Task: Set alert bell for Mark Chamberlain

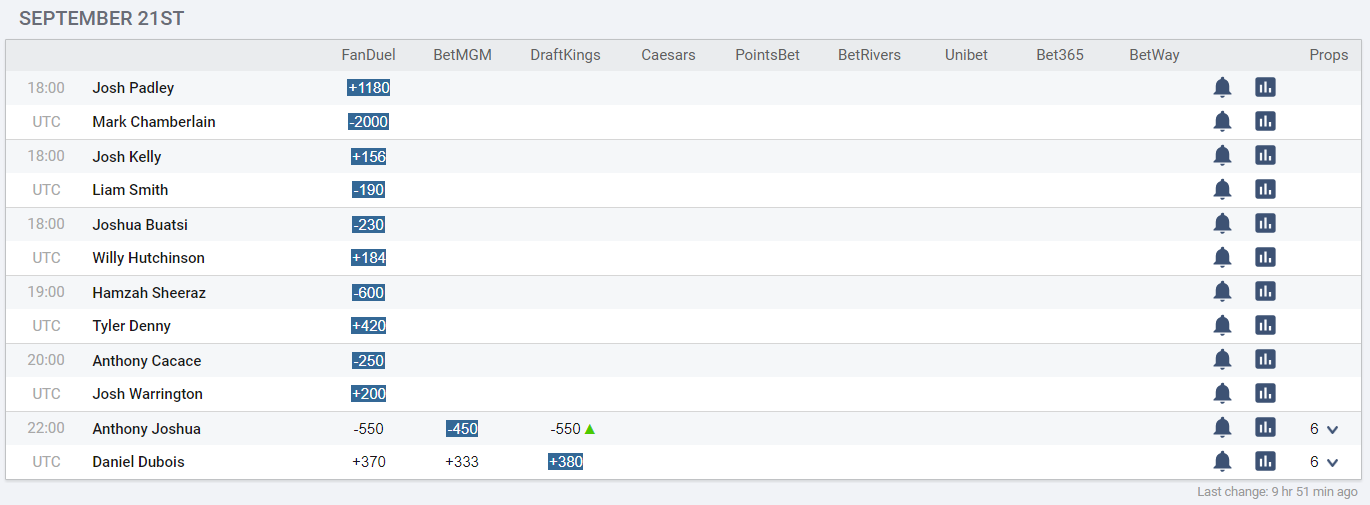Action: [1222, 122]
